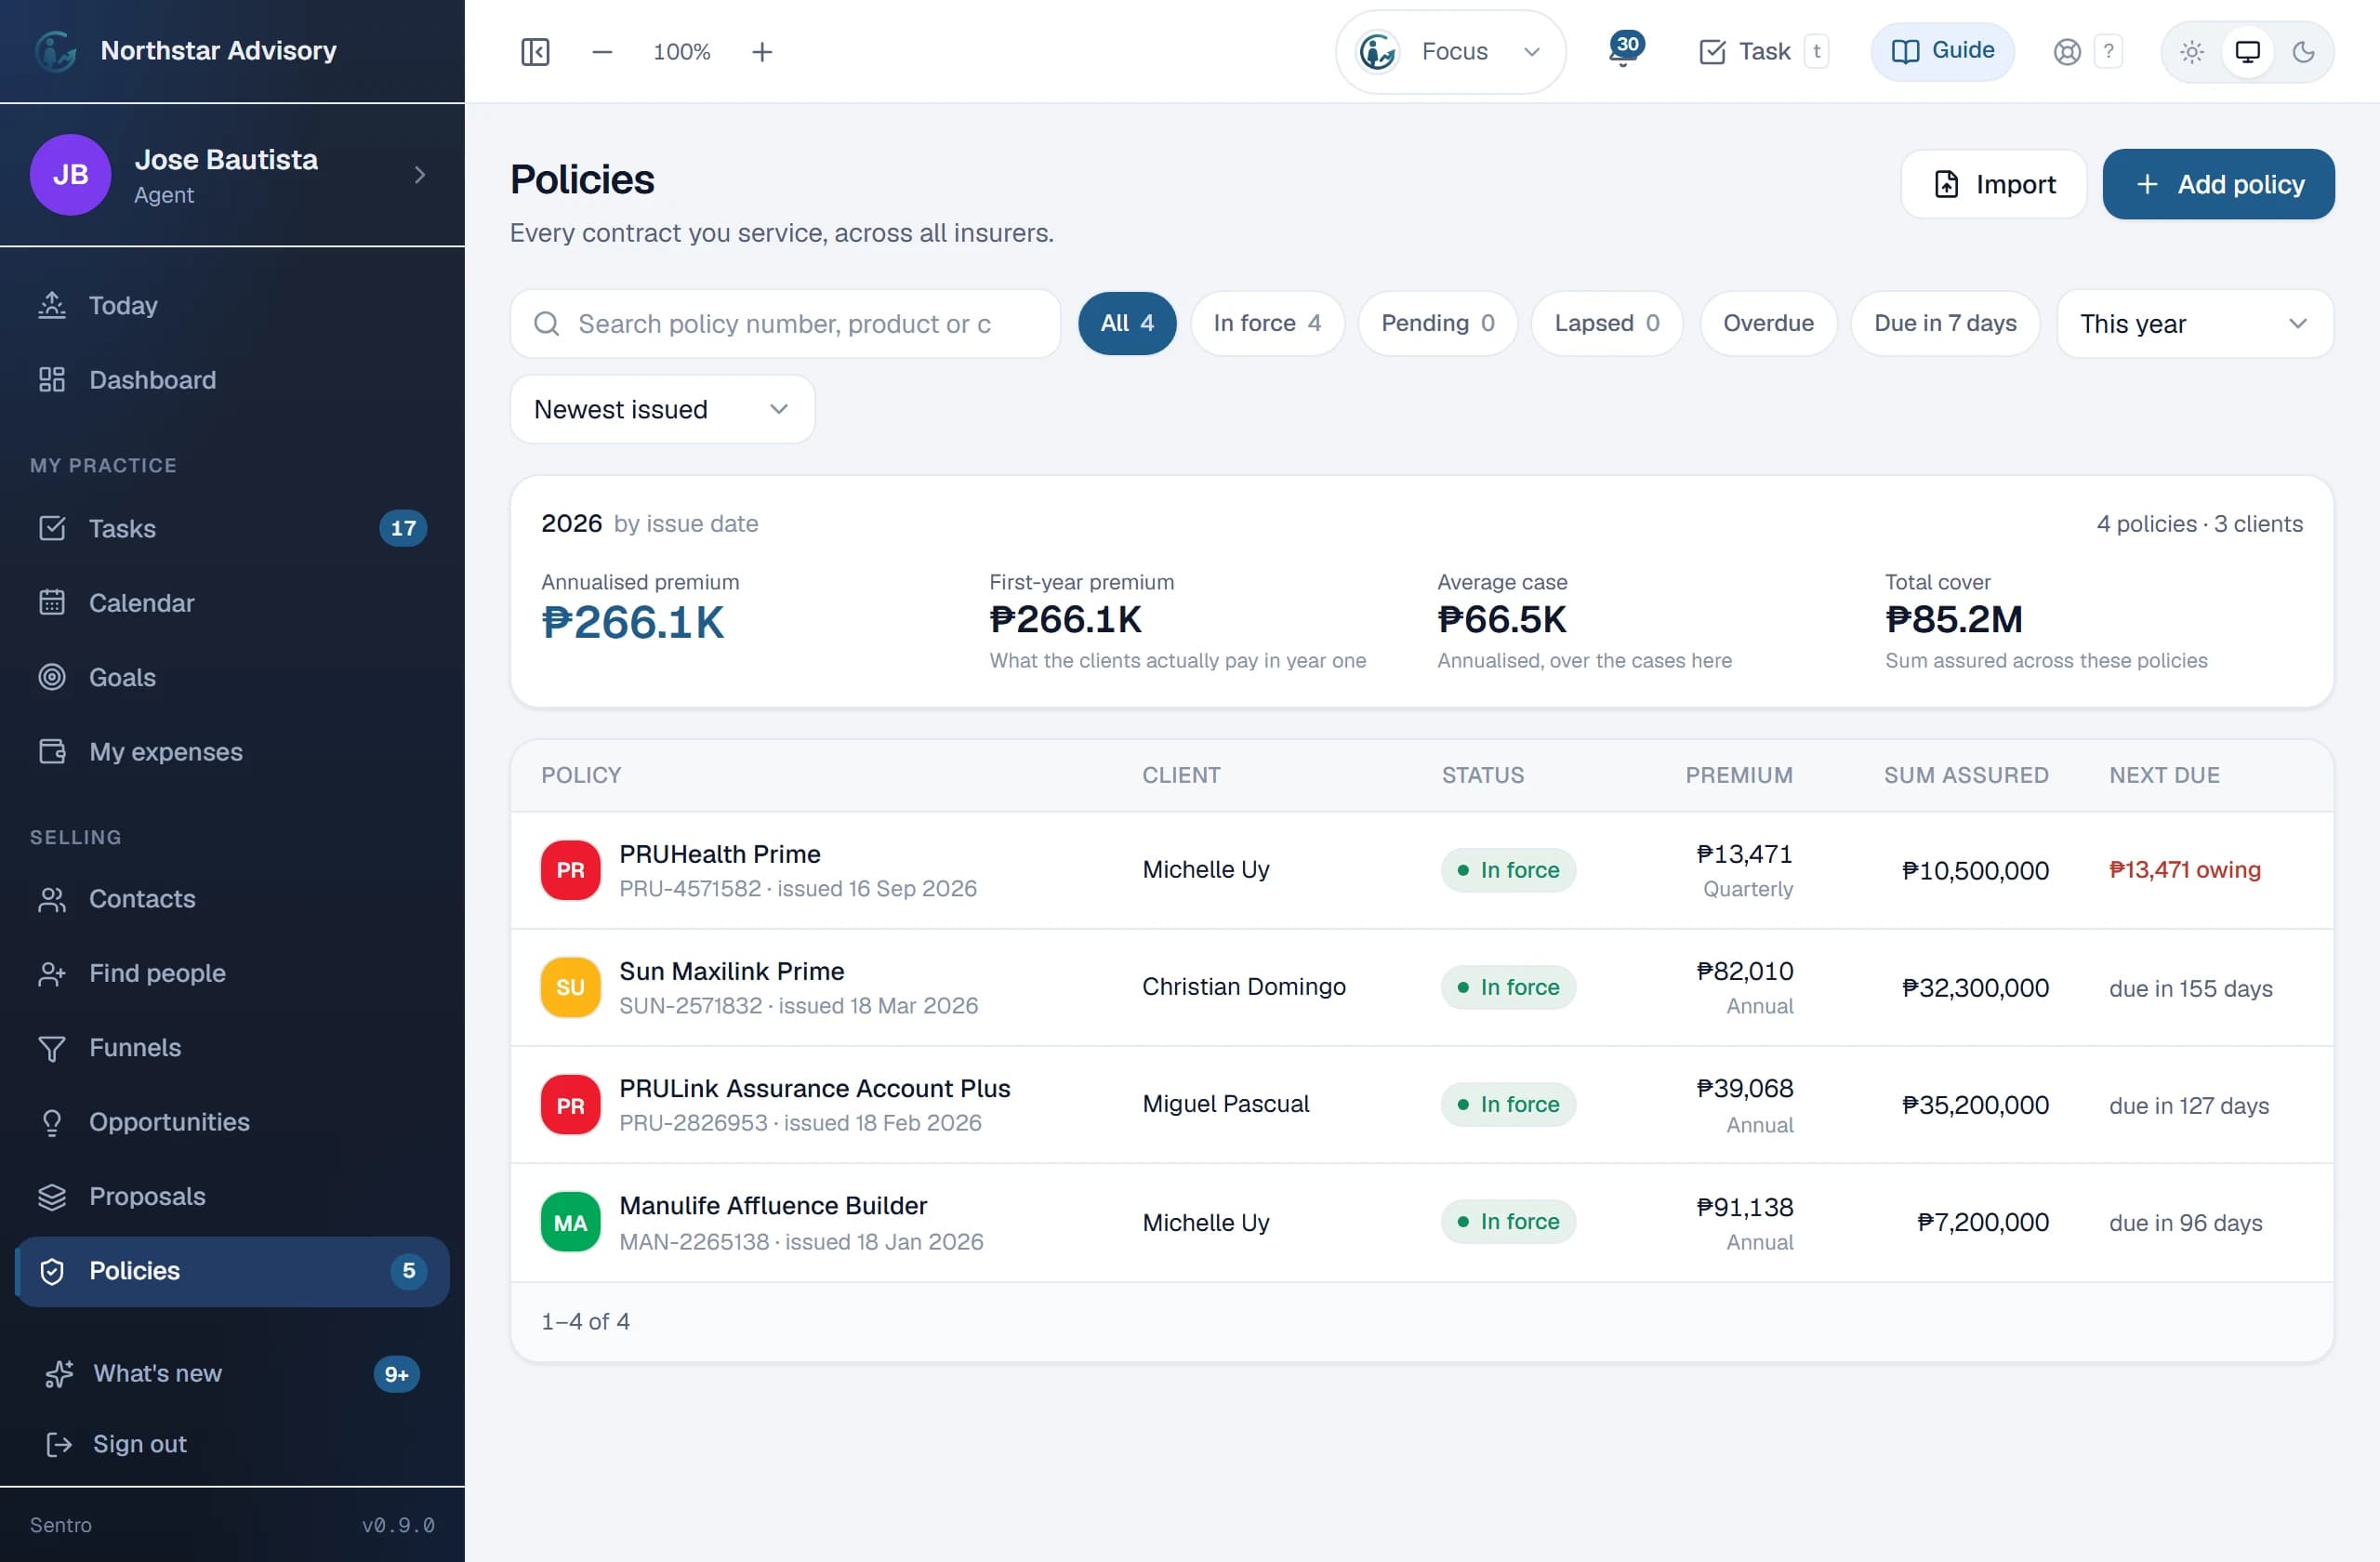This screenshot has width=2380, height=1562.
Task: Expand Jose Bautista profile chevron
Action: click(420, 175)
